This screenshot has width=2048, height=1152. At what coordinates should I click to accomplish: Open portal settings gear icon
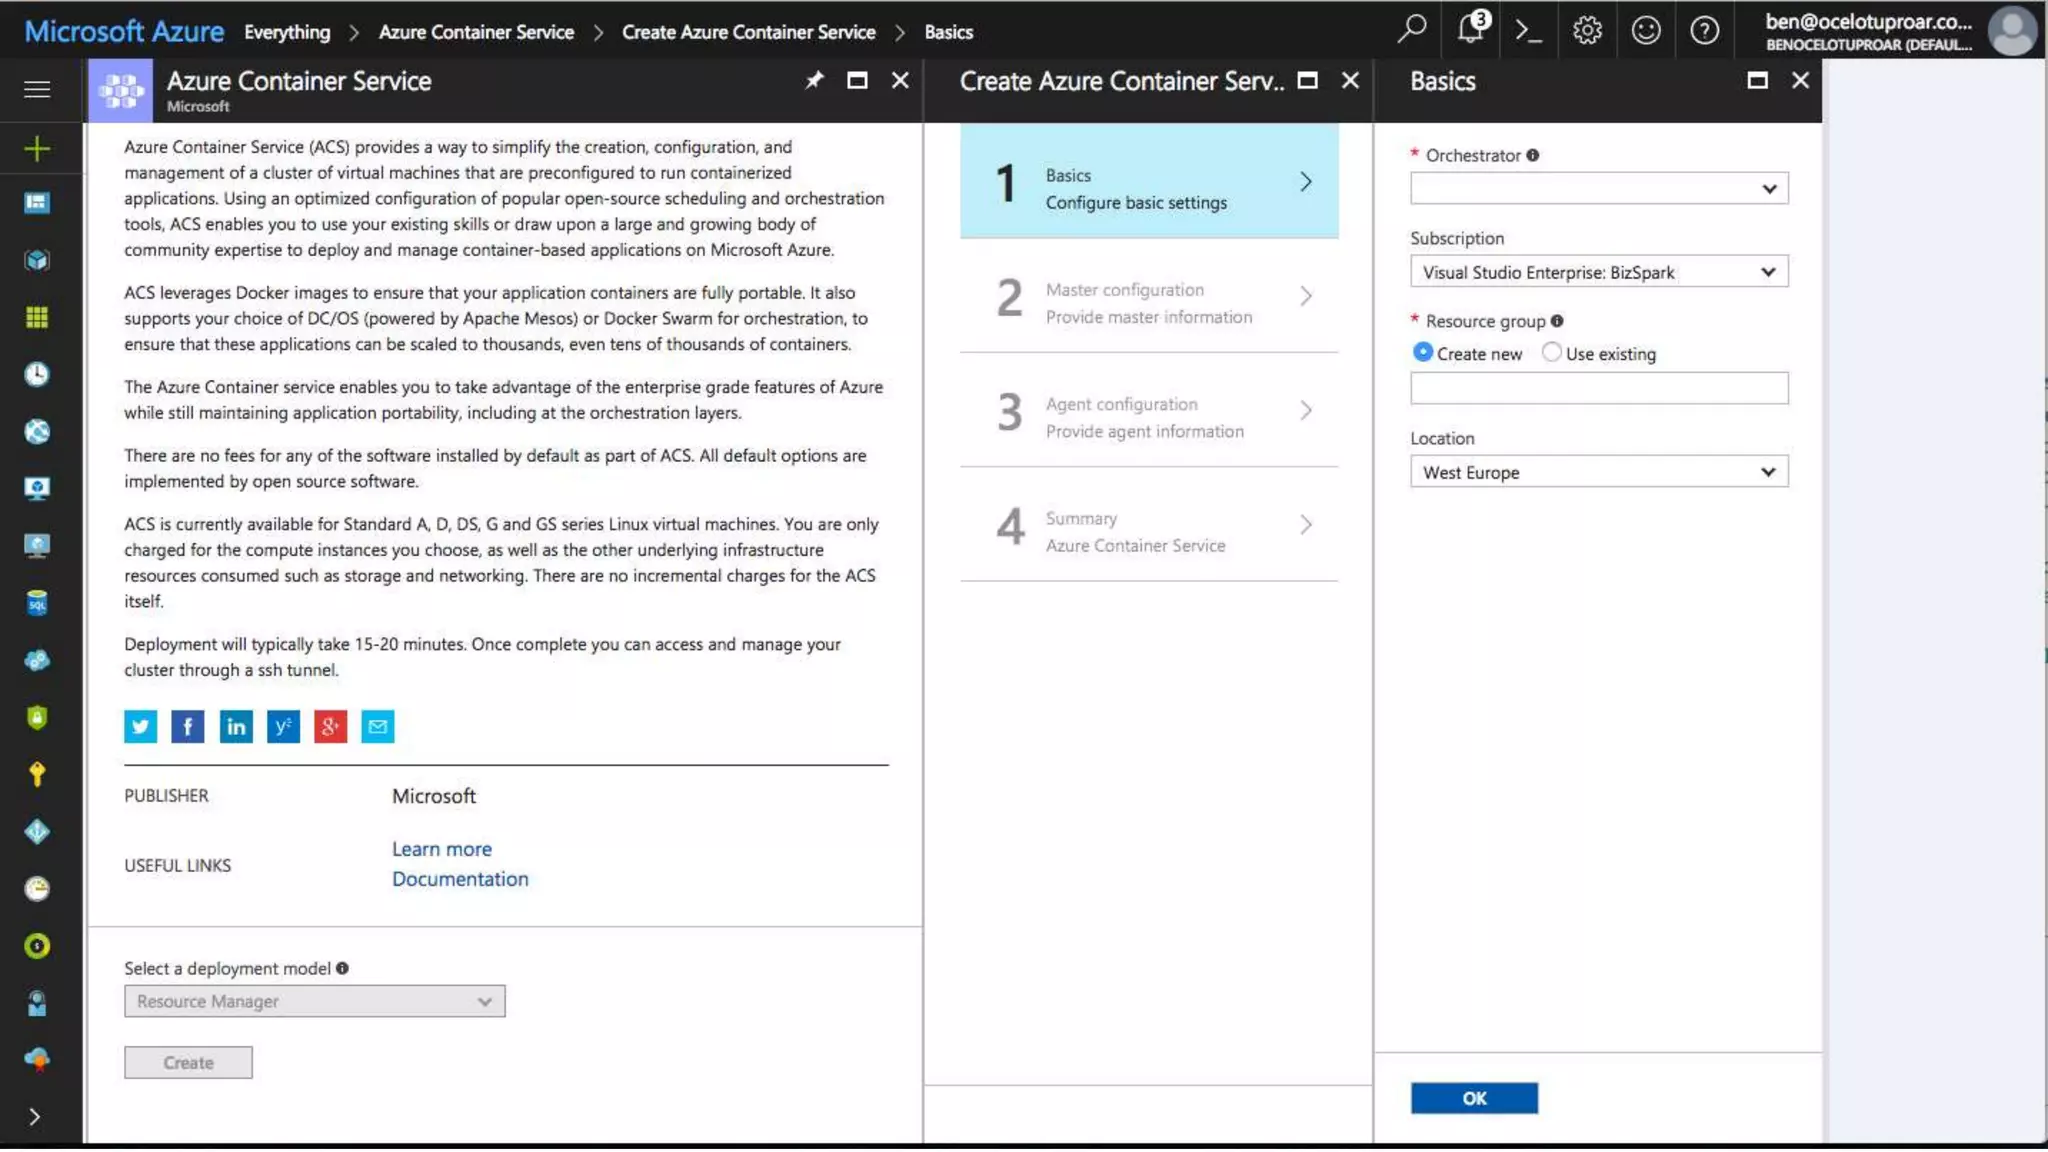click(1587, 31)
